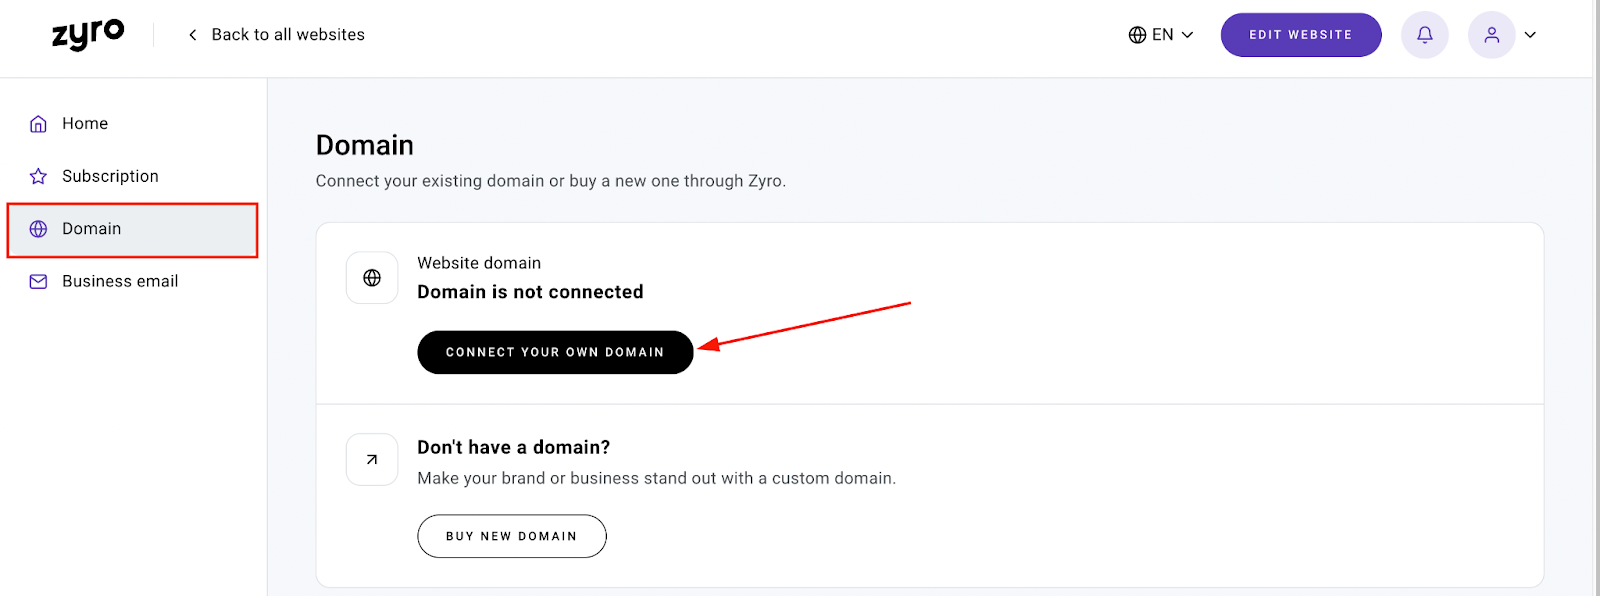Click the Website domain globe icon
Viewport: 1600px width, 596px height.
pos(372,278)
